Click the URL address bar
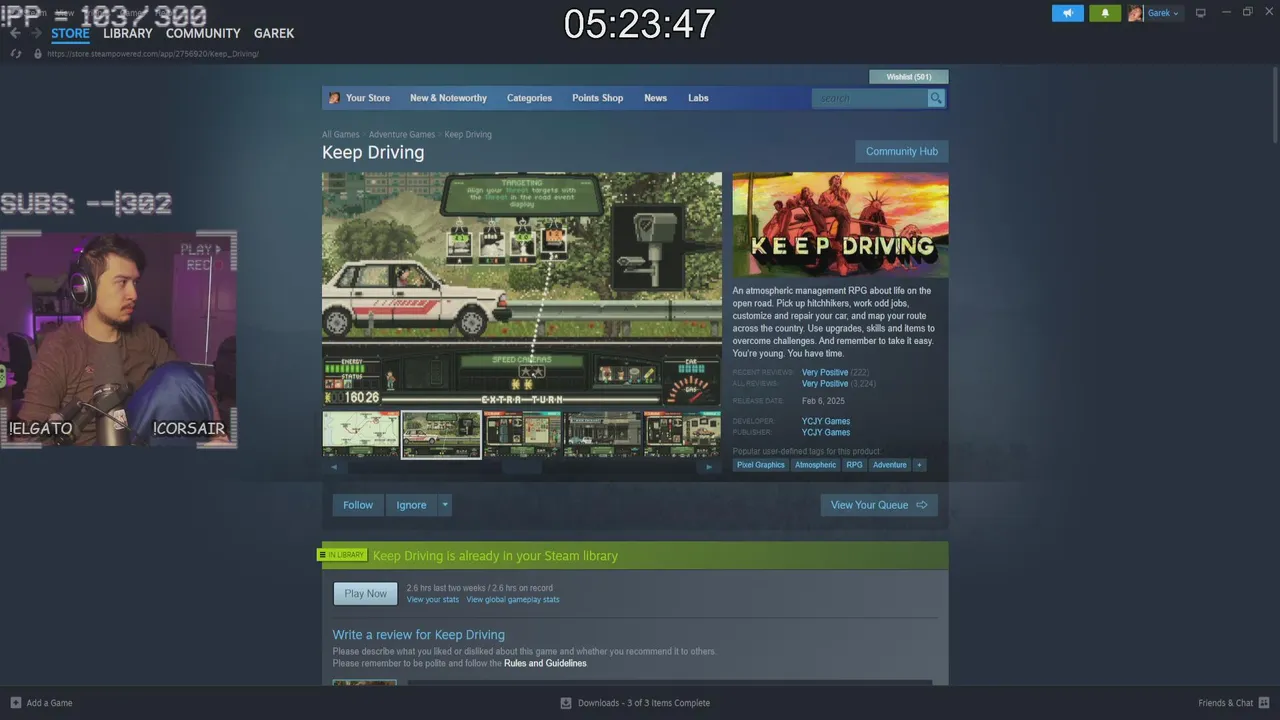Image resolution: width=1280 pixels, height=720 pixels. pos(153,53)
